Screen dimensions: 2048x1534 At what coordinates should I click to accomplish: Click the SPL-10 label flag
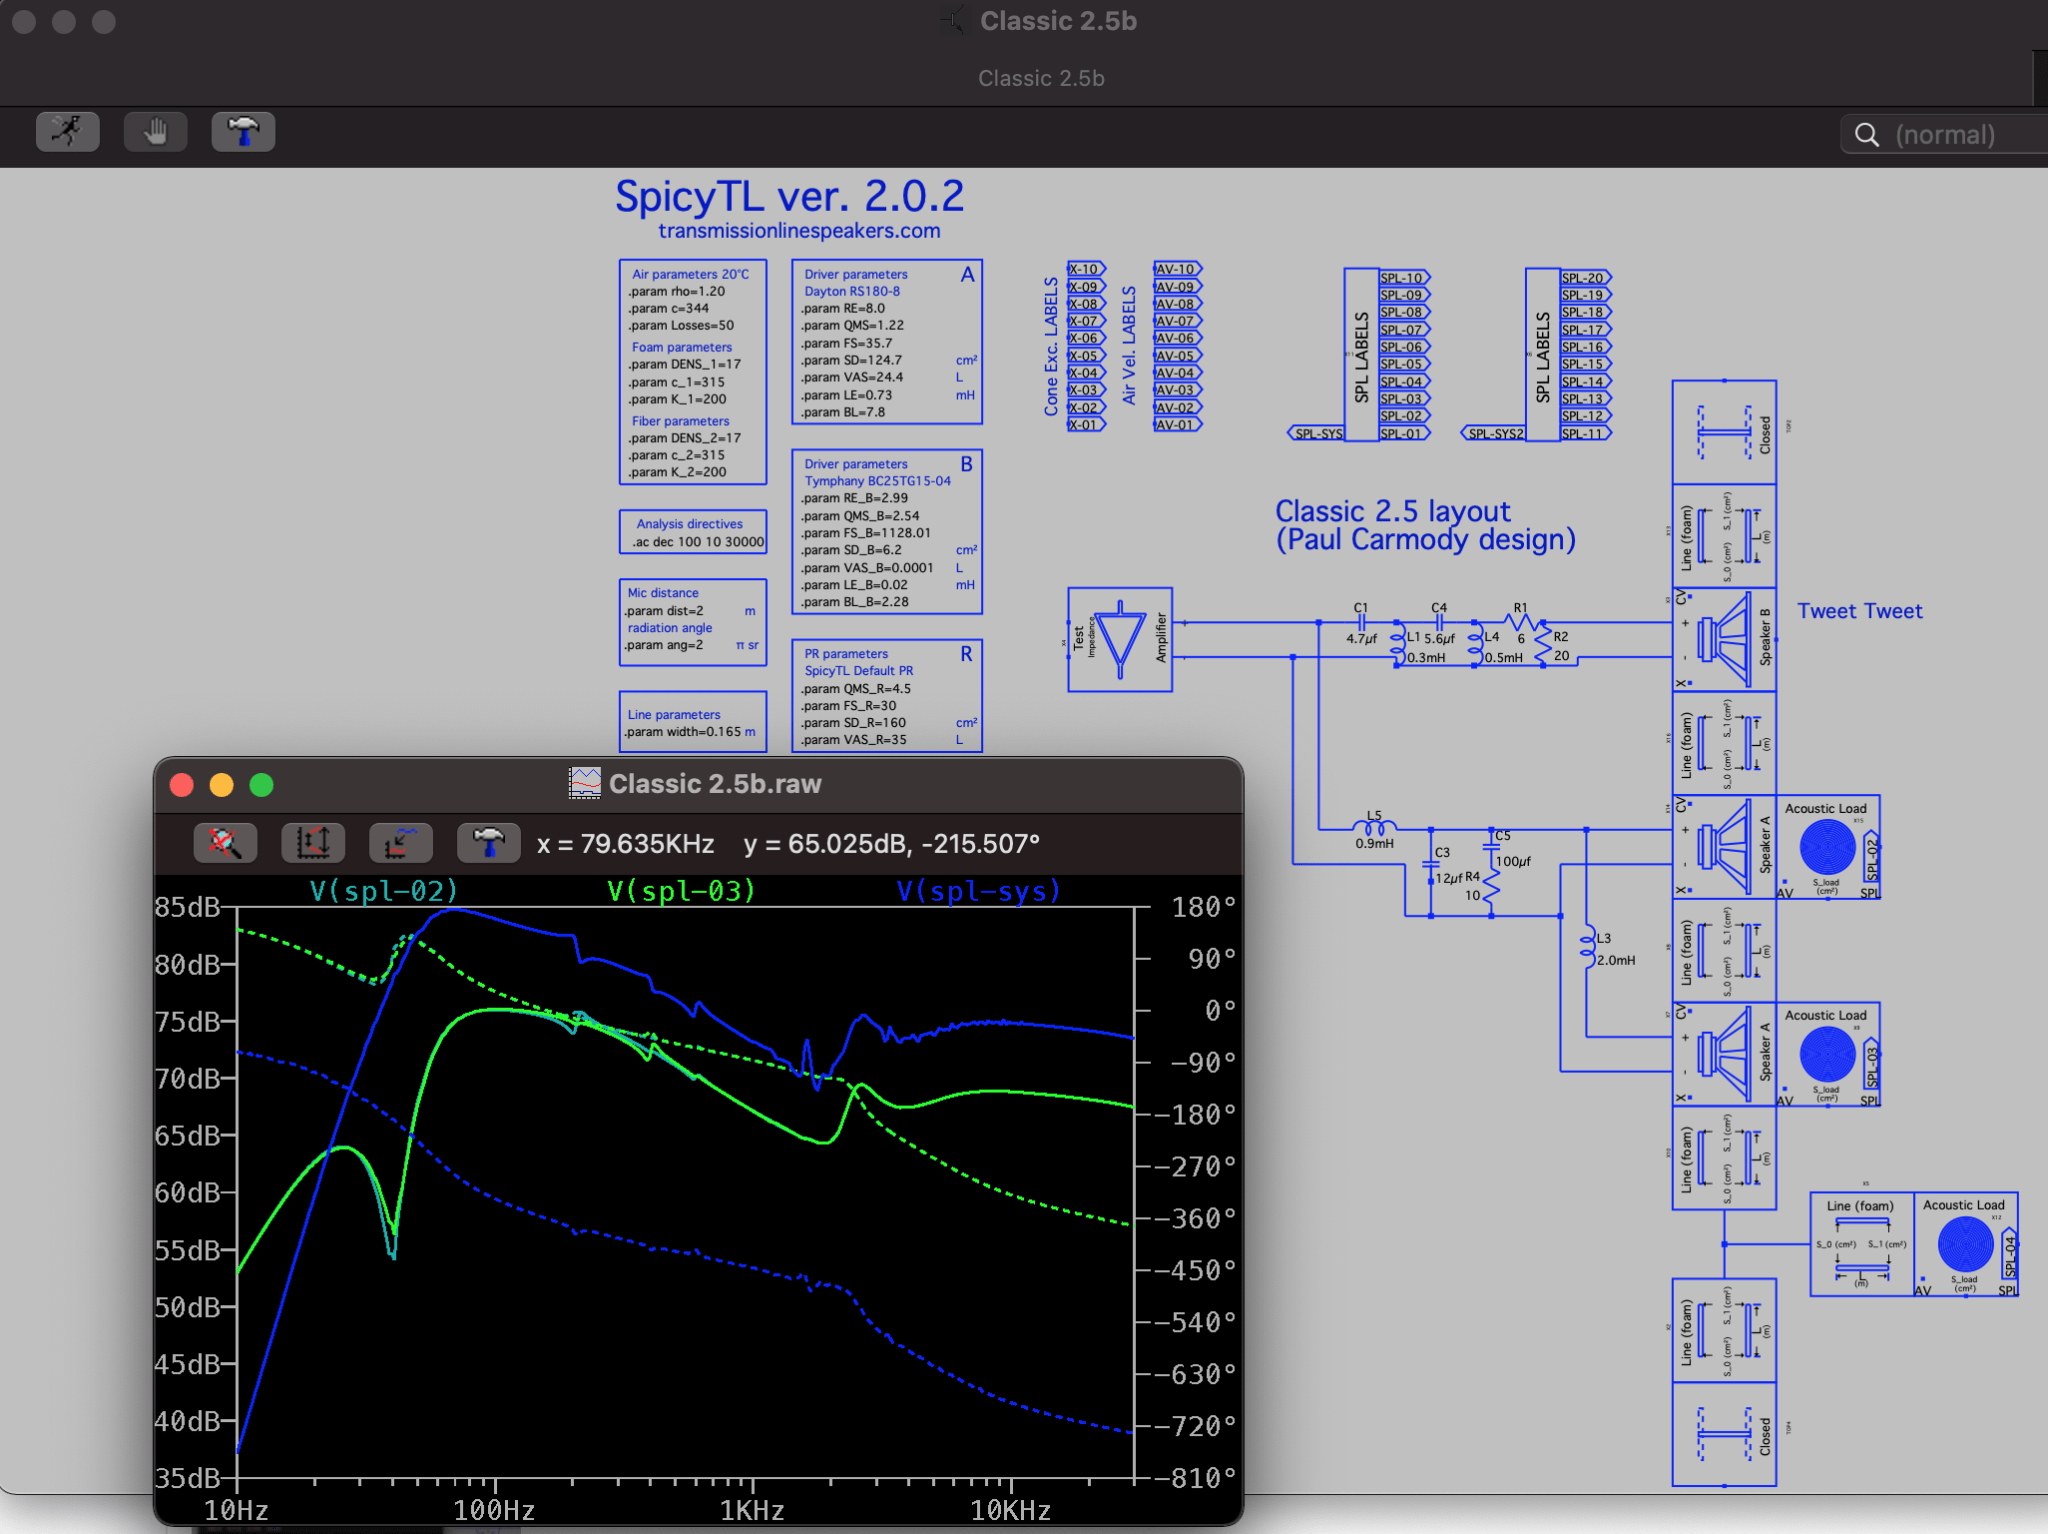pyautogui.click(x=1404, y=278)
